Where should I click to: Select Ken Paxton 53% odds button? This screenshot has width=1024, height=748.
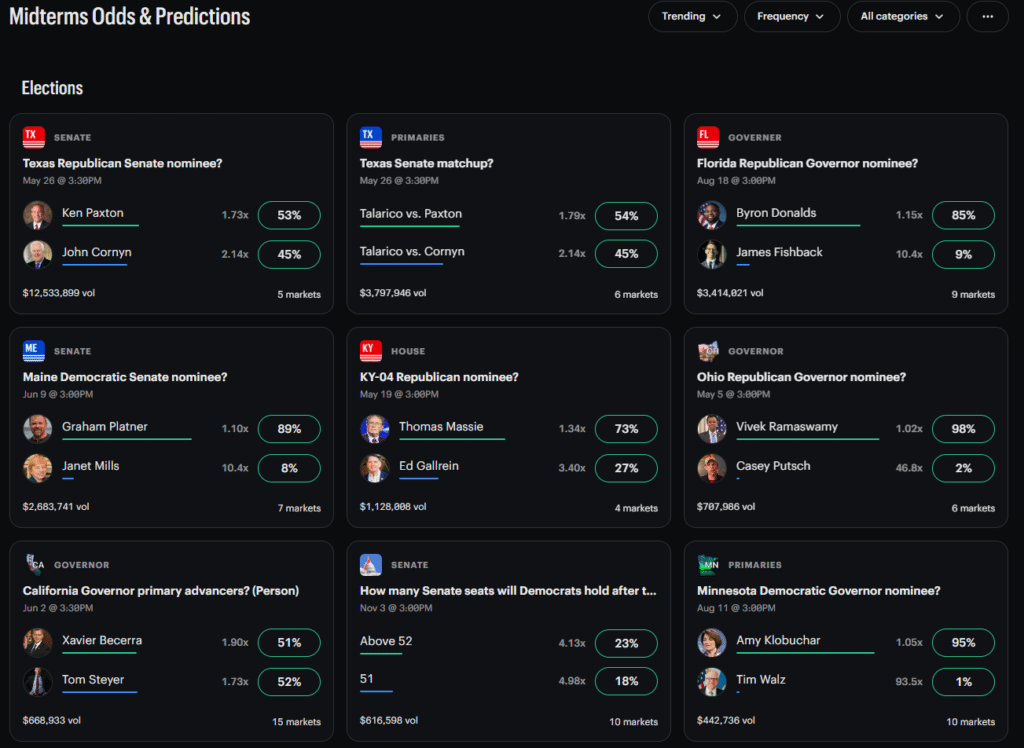(x=289, y=216)
